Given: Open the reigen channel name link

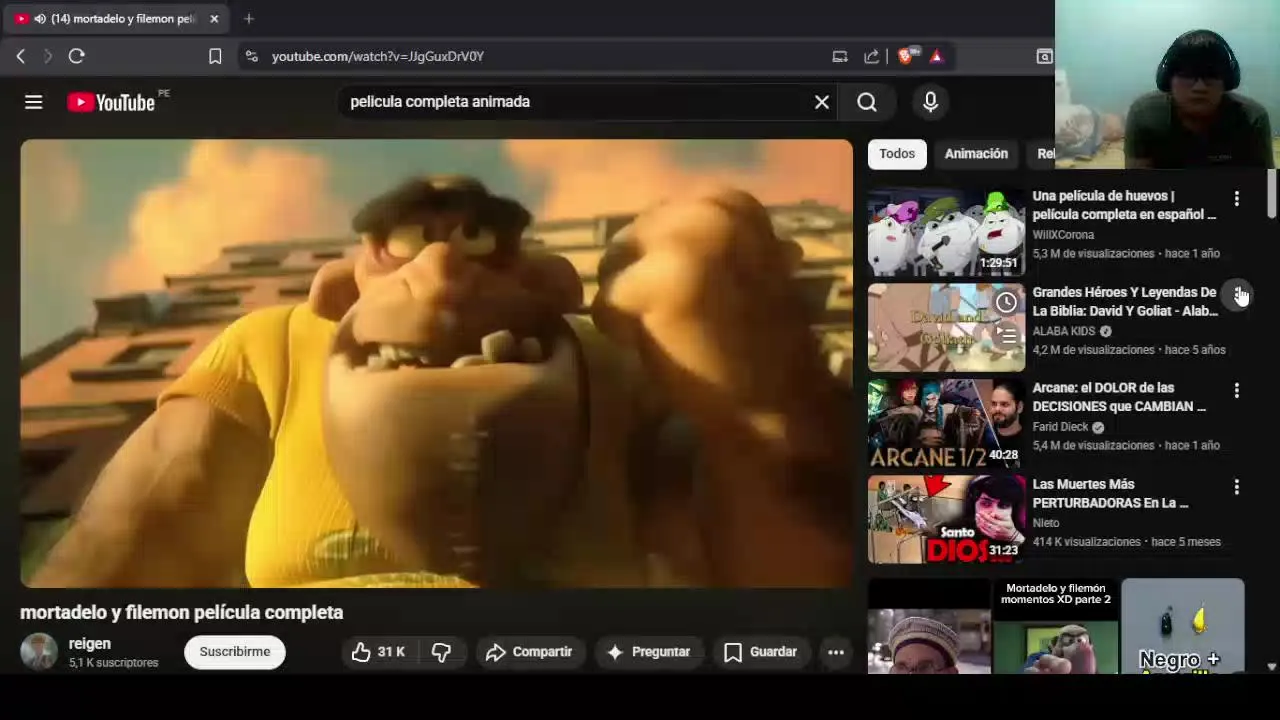Looking at the screenshot, I should (90, 644).
